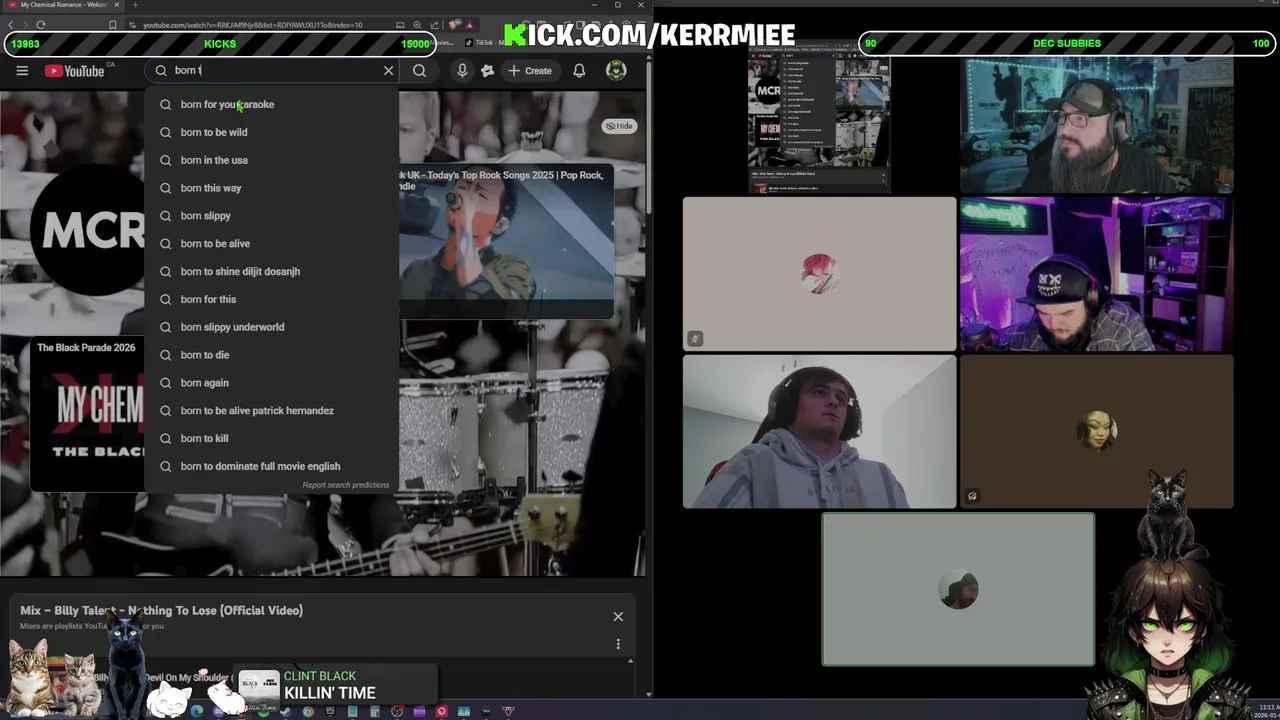Choose suggestion 'born to be wild'
The height and width of the screenshot is (720, 1280).
point(272,132)
